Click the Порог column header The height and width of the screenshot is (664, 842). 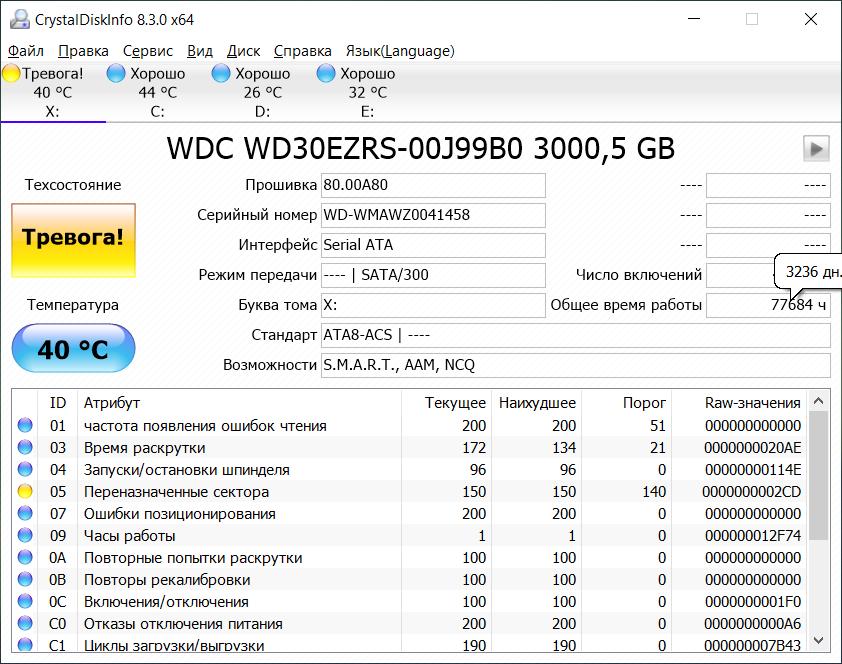pyautogui.click(x=627, y=403)
